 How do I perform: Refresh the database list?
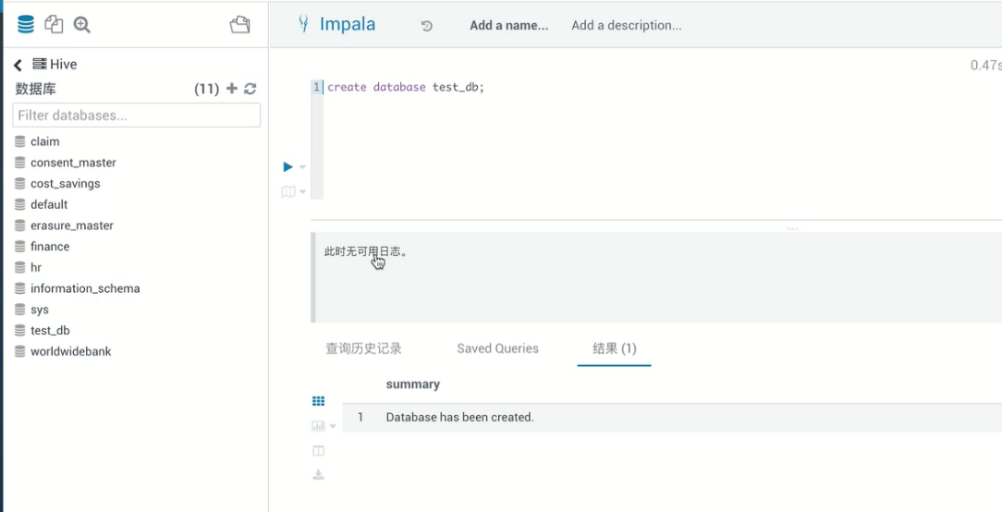pos(250,88)
